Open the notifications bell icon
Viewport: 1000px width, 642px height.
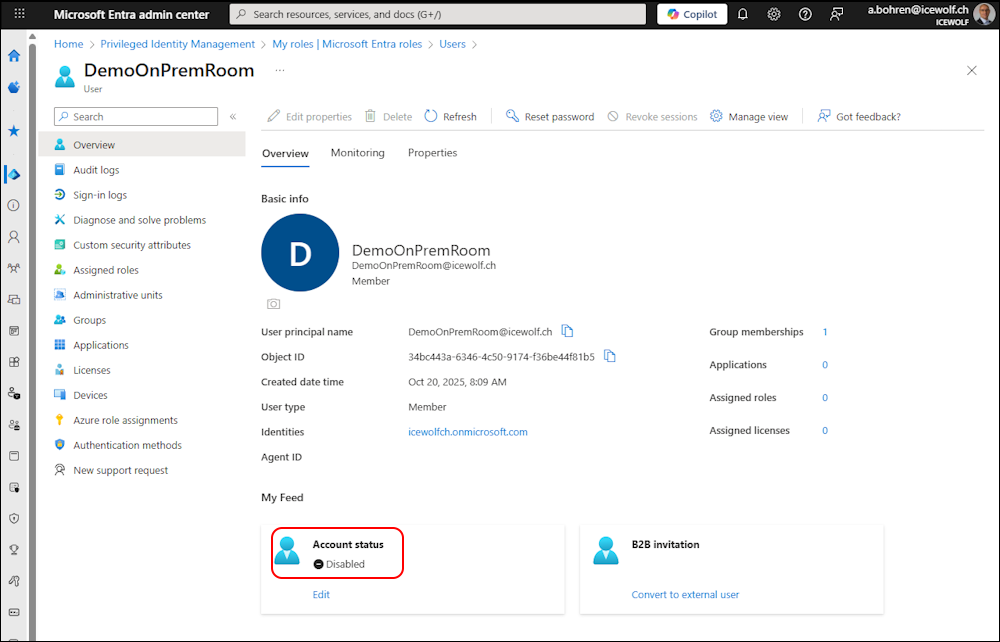tap(742, 14)
